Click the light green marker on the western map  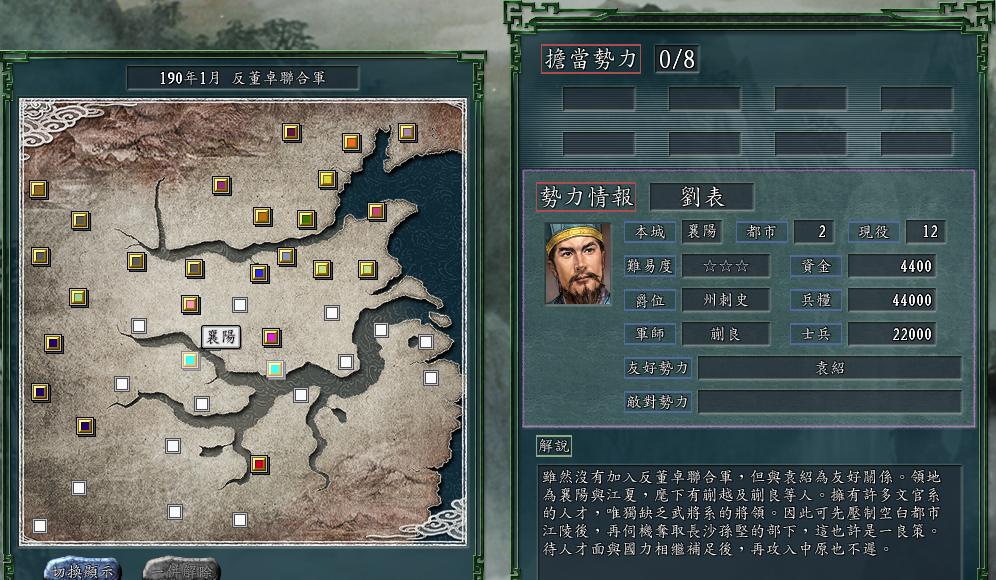click(79, 297)
